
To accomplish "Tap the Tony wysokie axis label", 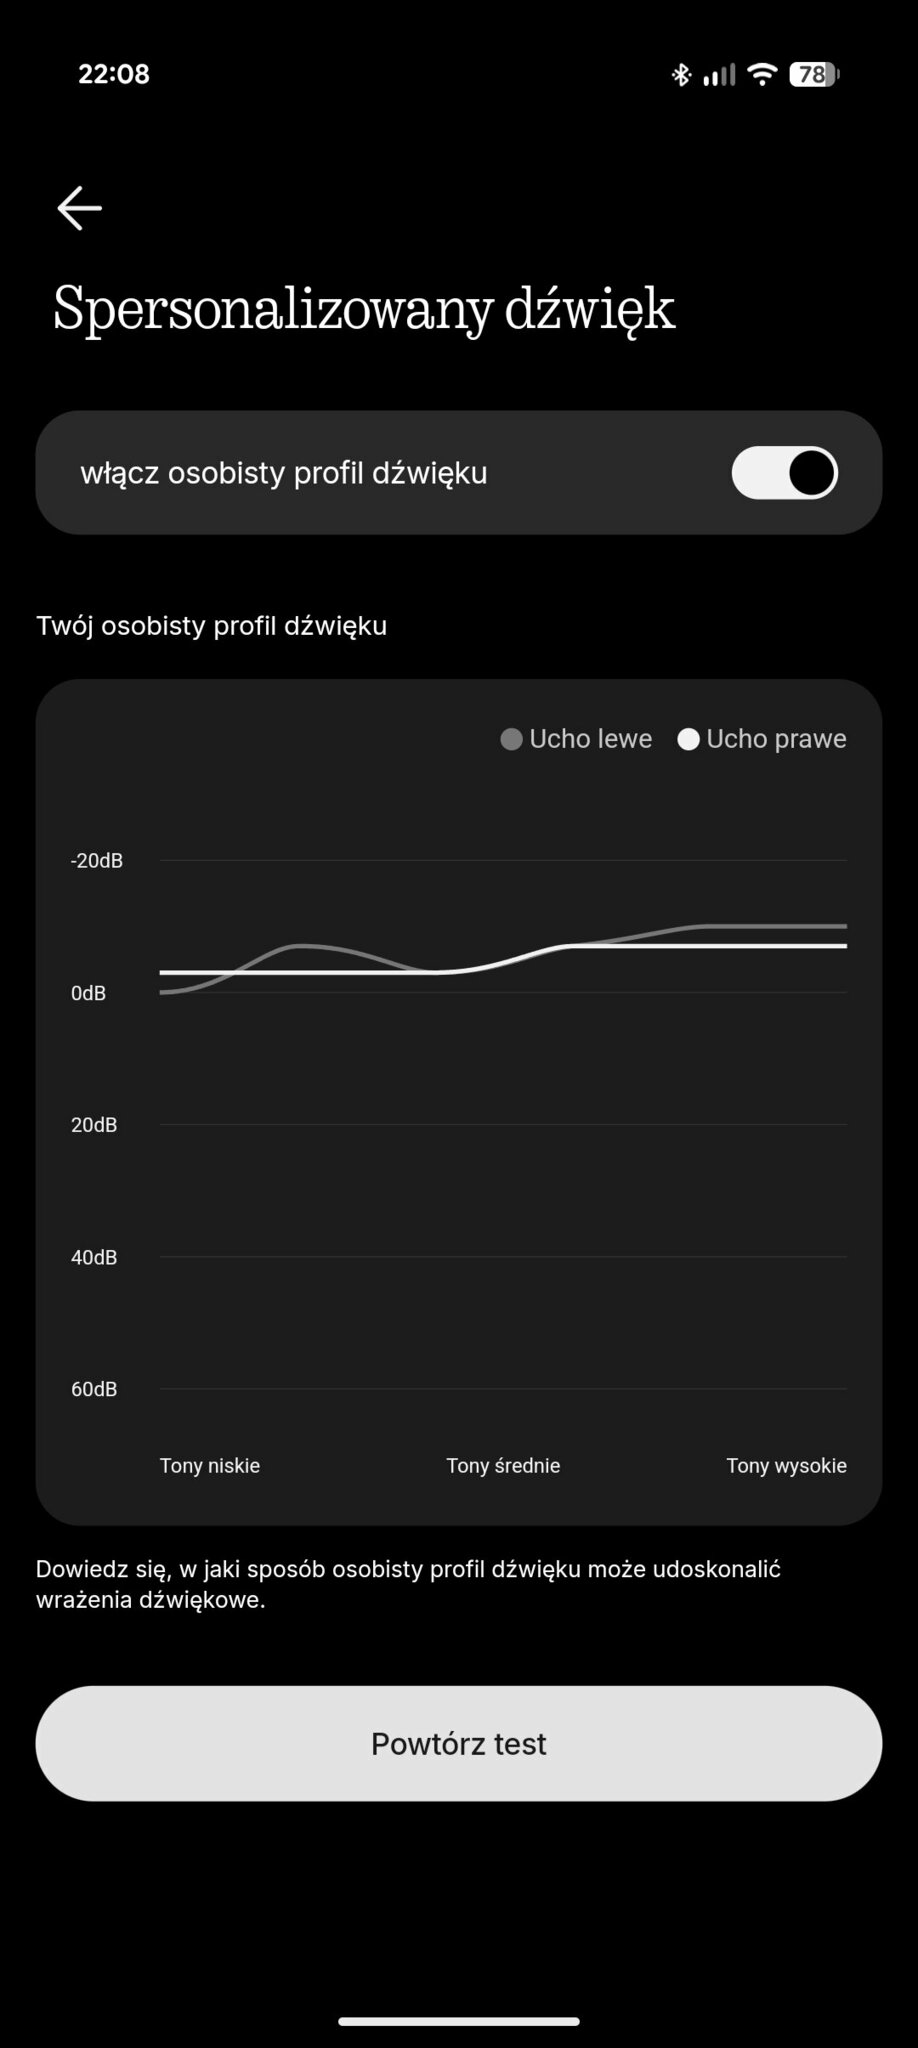I will click(786, 1466).
